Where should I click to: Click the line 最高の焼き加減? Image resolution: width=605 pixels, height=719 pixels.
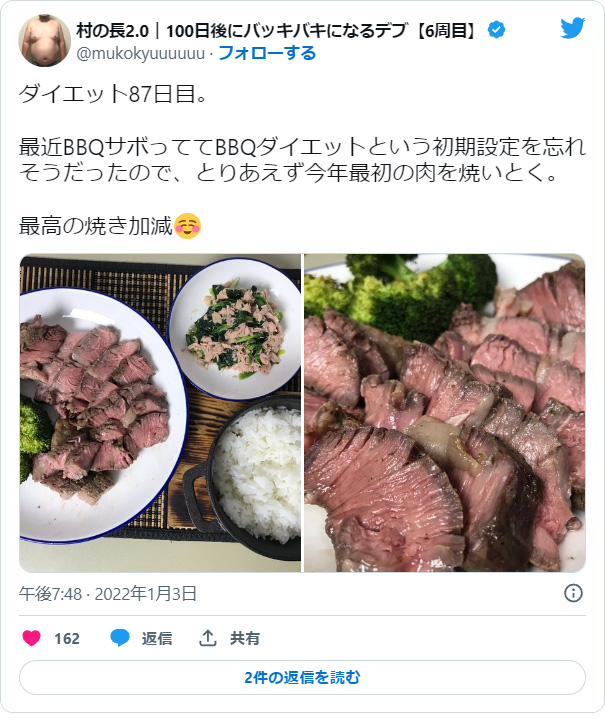95,226
